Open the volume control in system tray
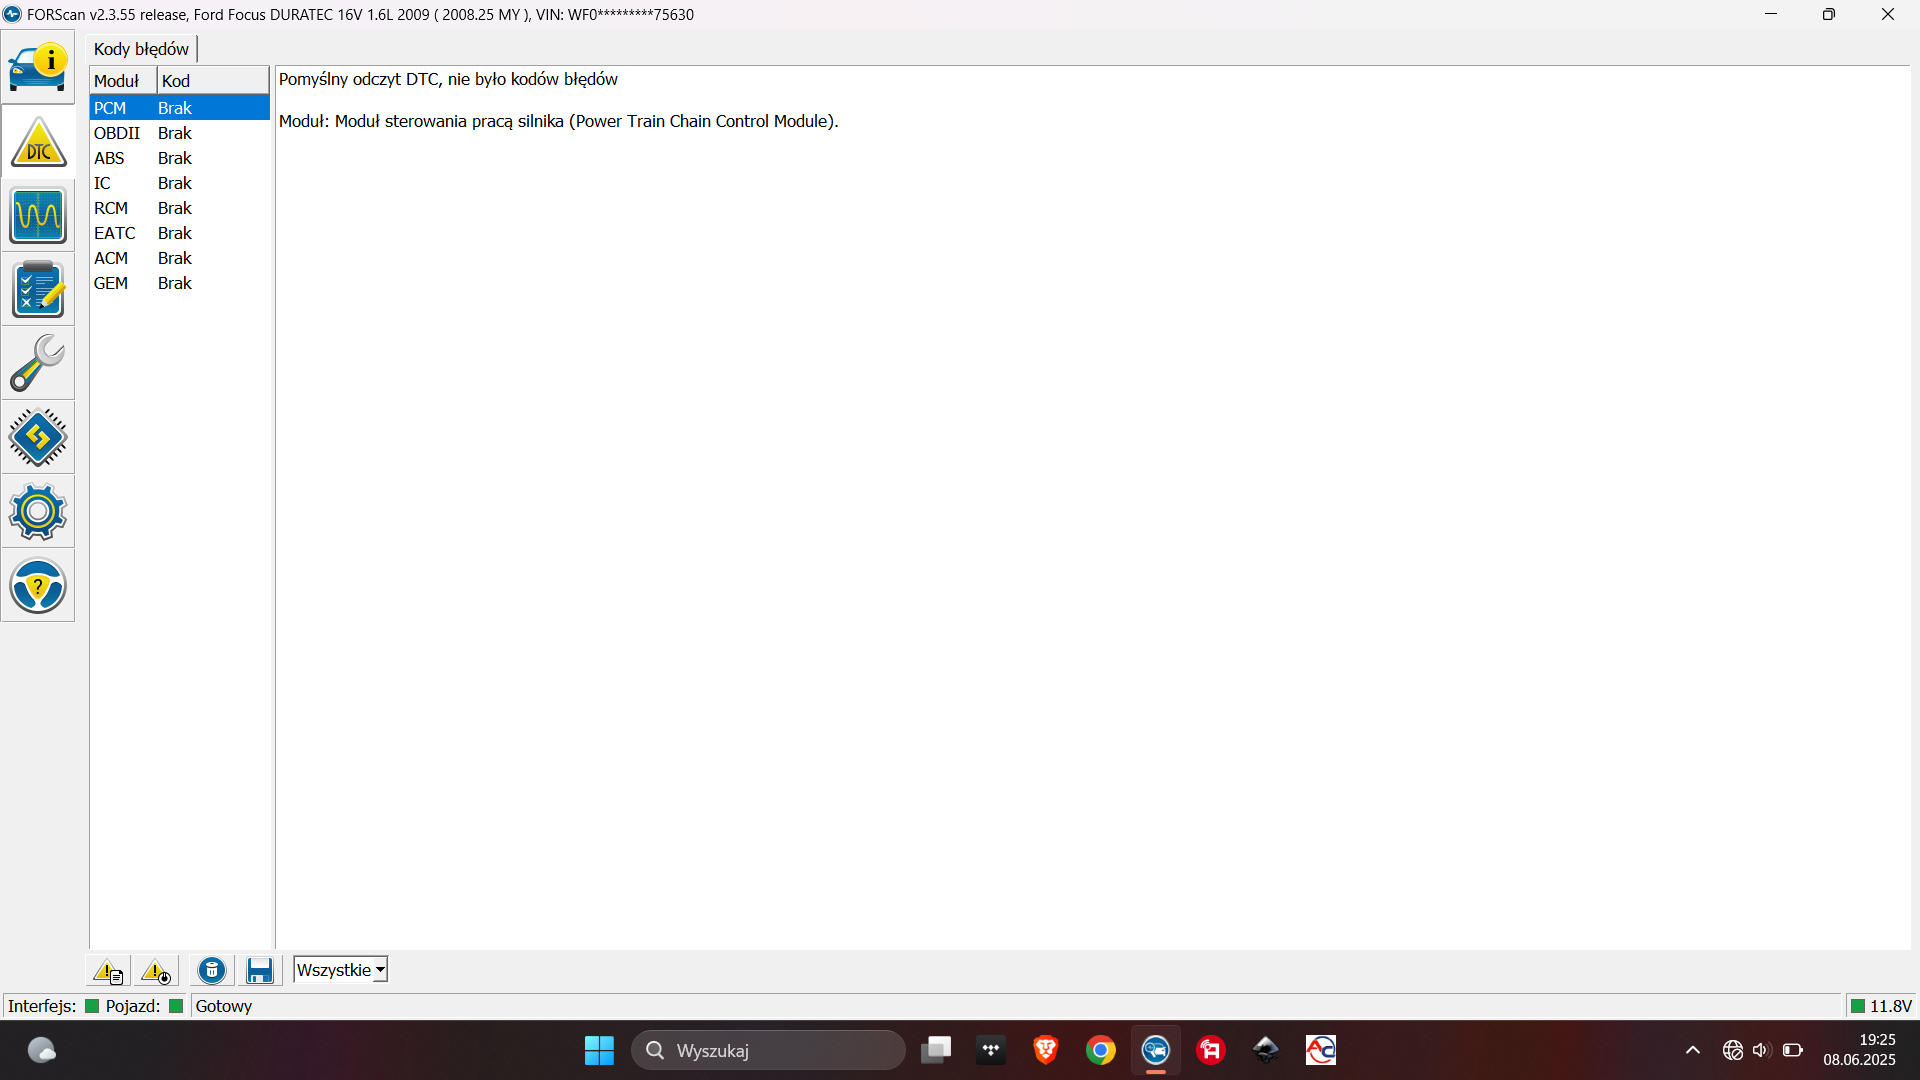Viewport: 1920px width, 1080px height. point(1762,1050)
